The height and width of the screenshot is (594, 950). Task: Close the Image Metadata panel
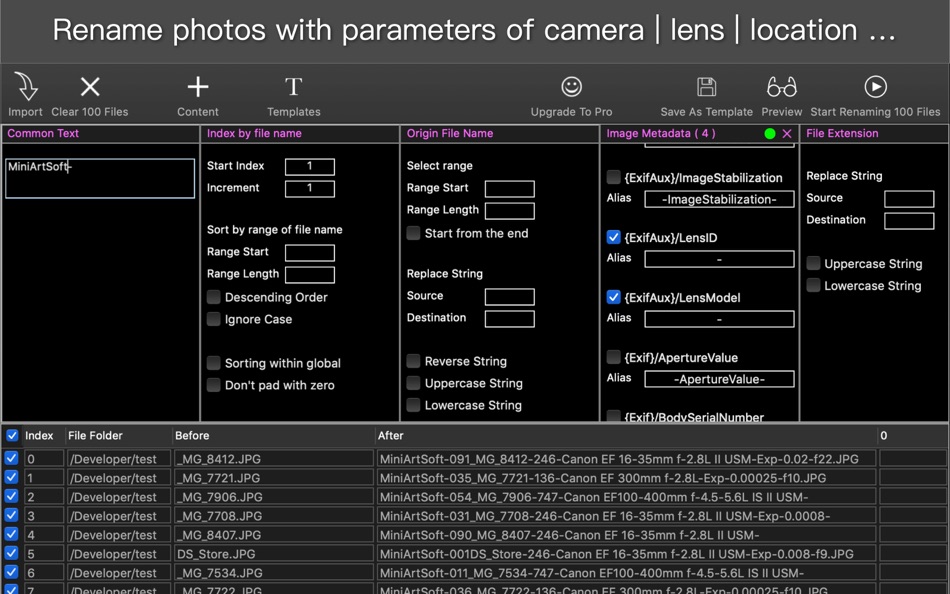(x=787, y=134)
